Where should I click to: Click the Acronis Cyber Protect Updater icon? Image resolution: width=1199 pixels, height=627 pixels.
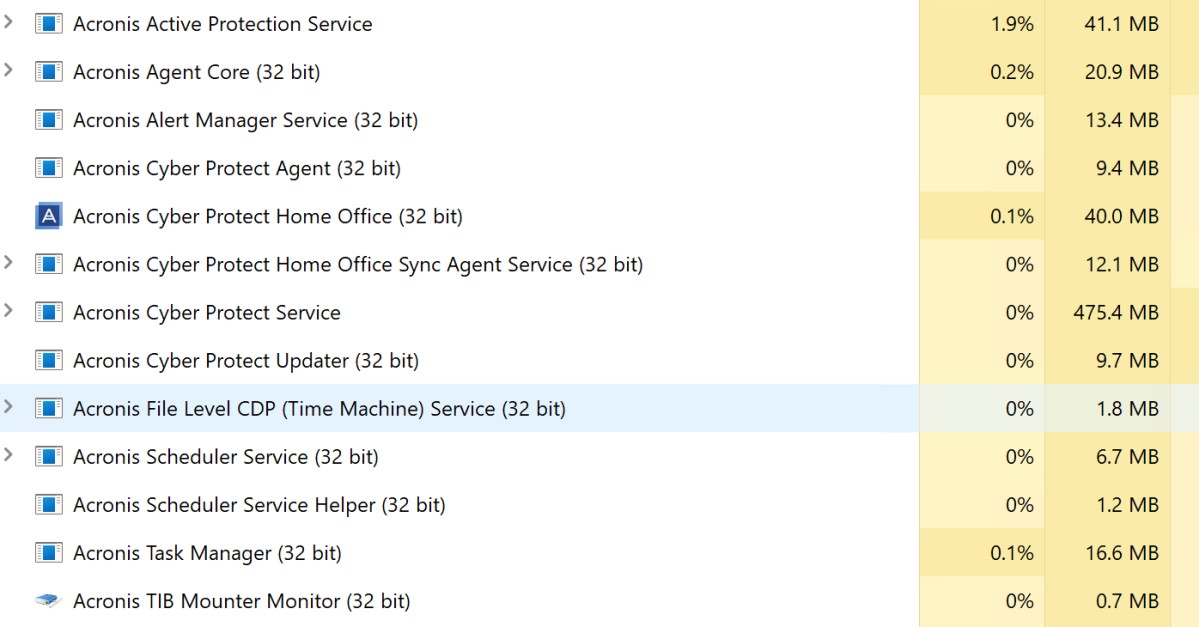click(x=48, y=361)
